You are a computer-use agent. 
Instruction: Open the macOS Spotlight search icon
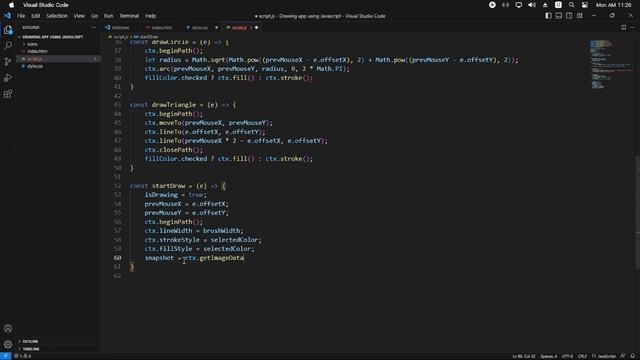(x=571, y=5)
